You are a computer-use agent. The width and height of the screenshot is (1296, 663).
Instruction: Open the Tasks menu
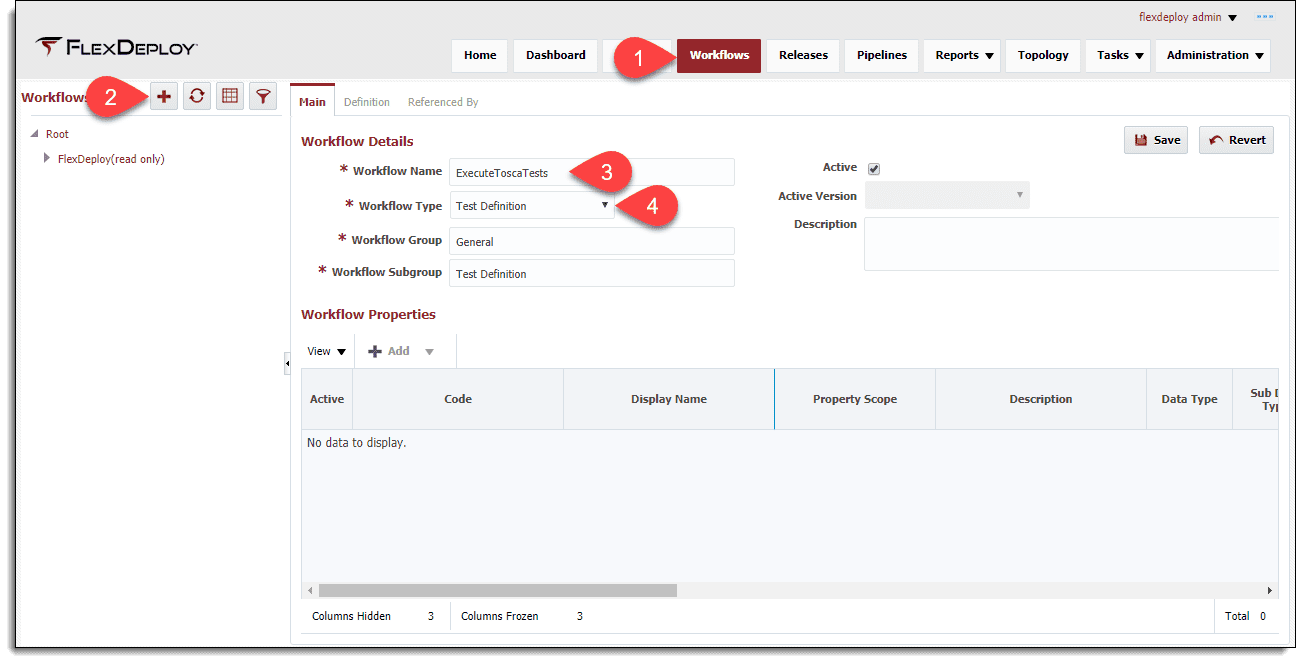click(x=1119, y=56)
